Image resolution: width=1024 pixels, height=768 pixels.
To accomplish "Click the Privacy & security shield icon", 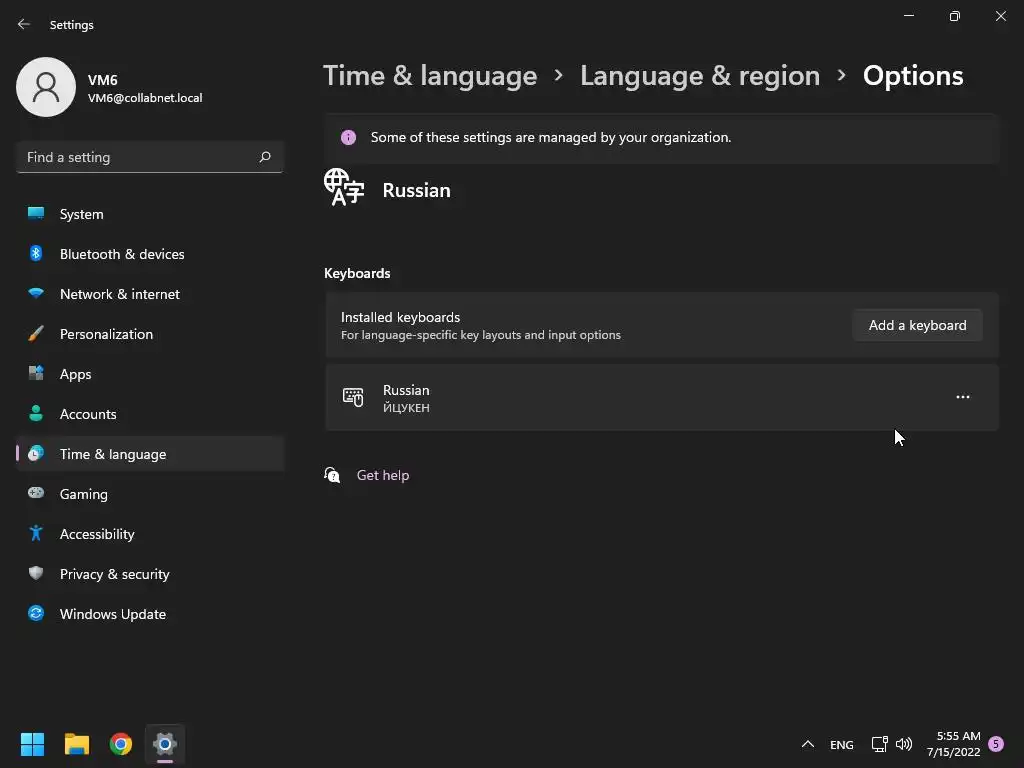I will point(36,573).
